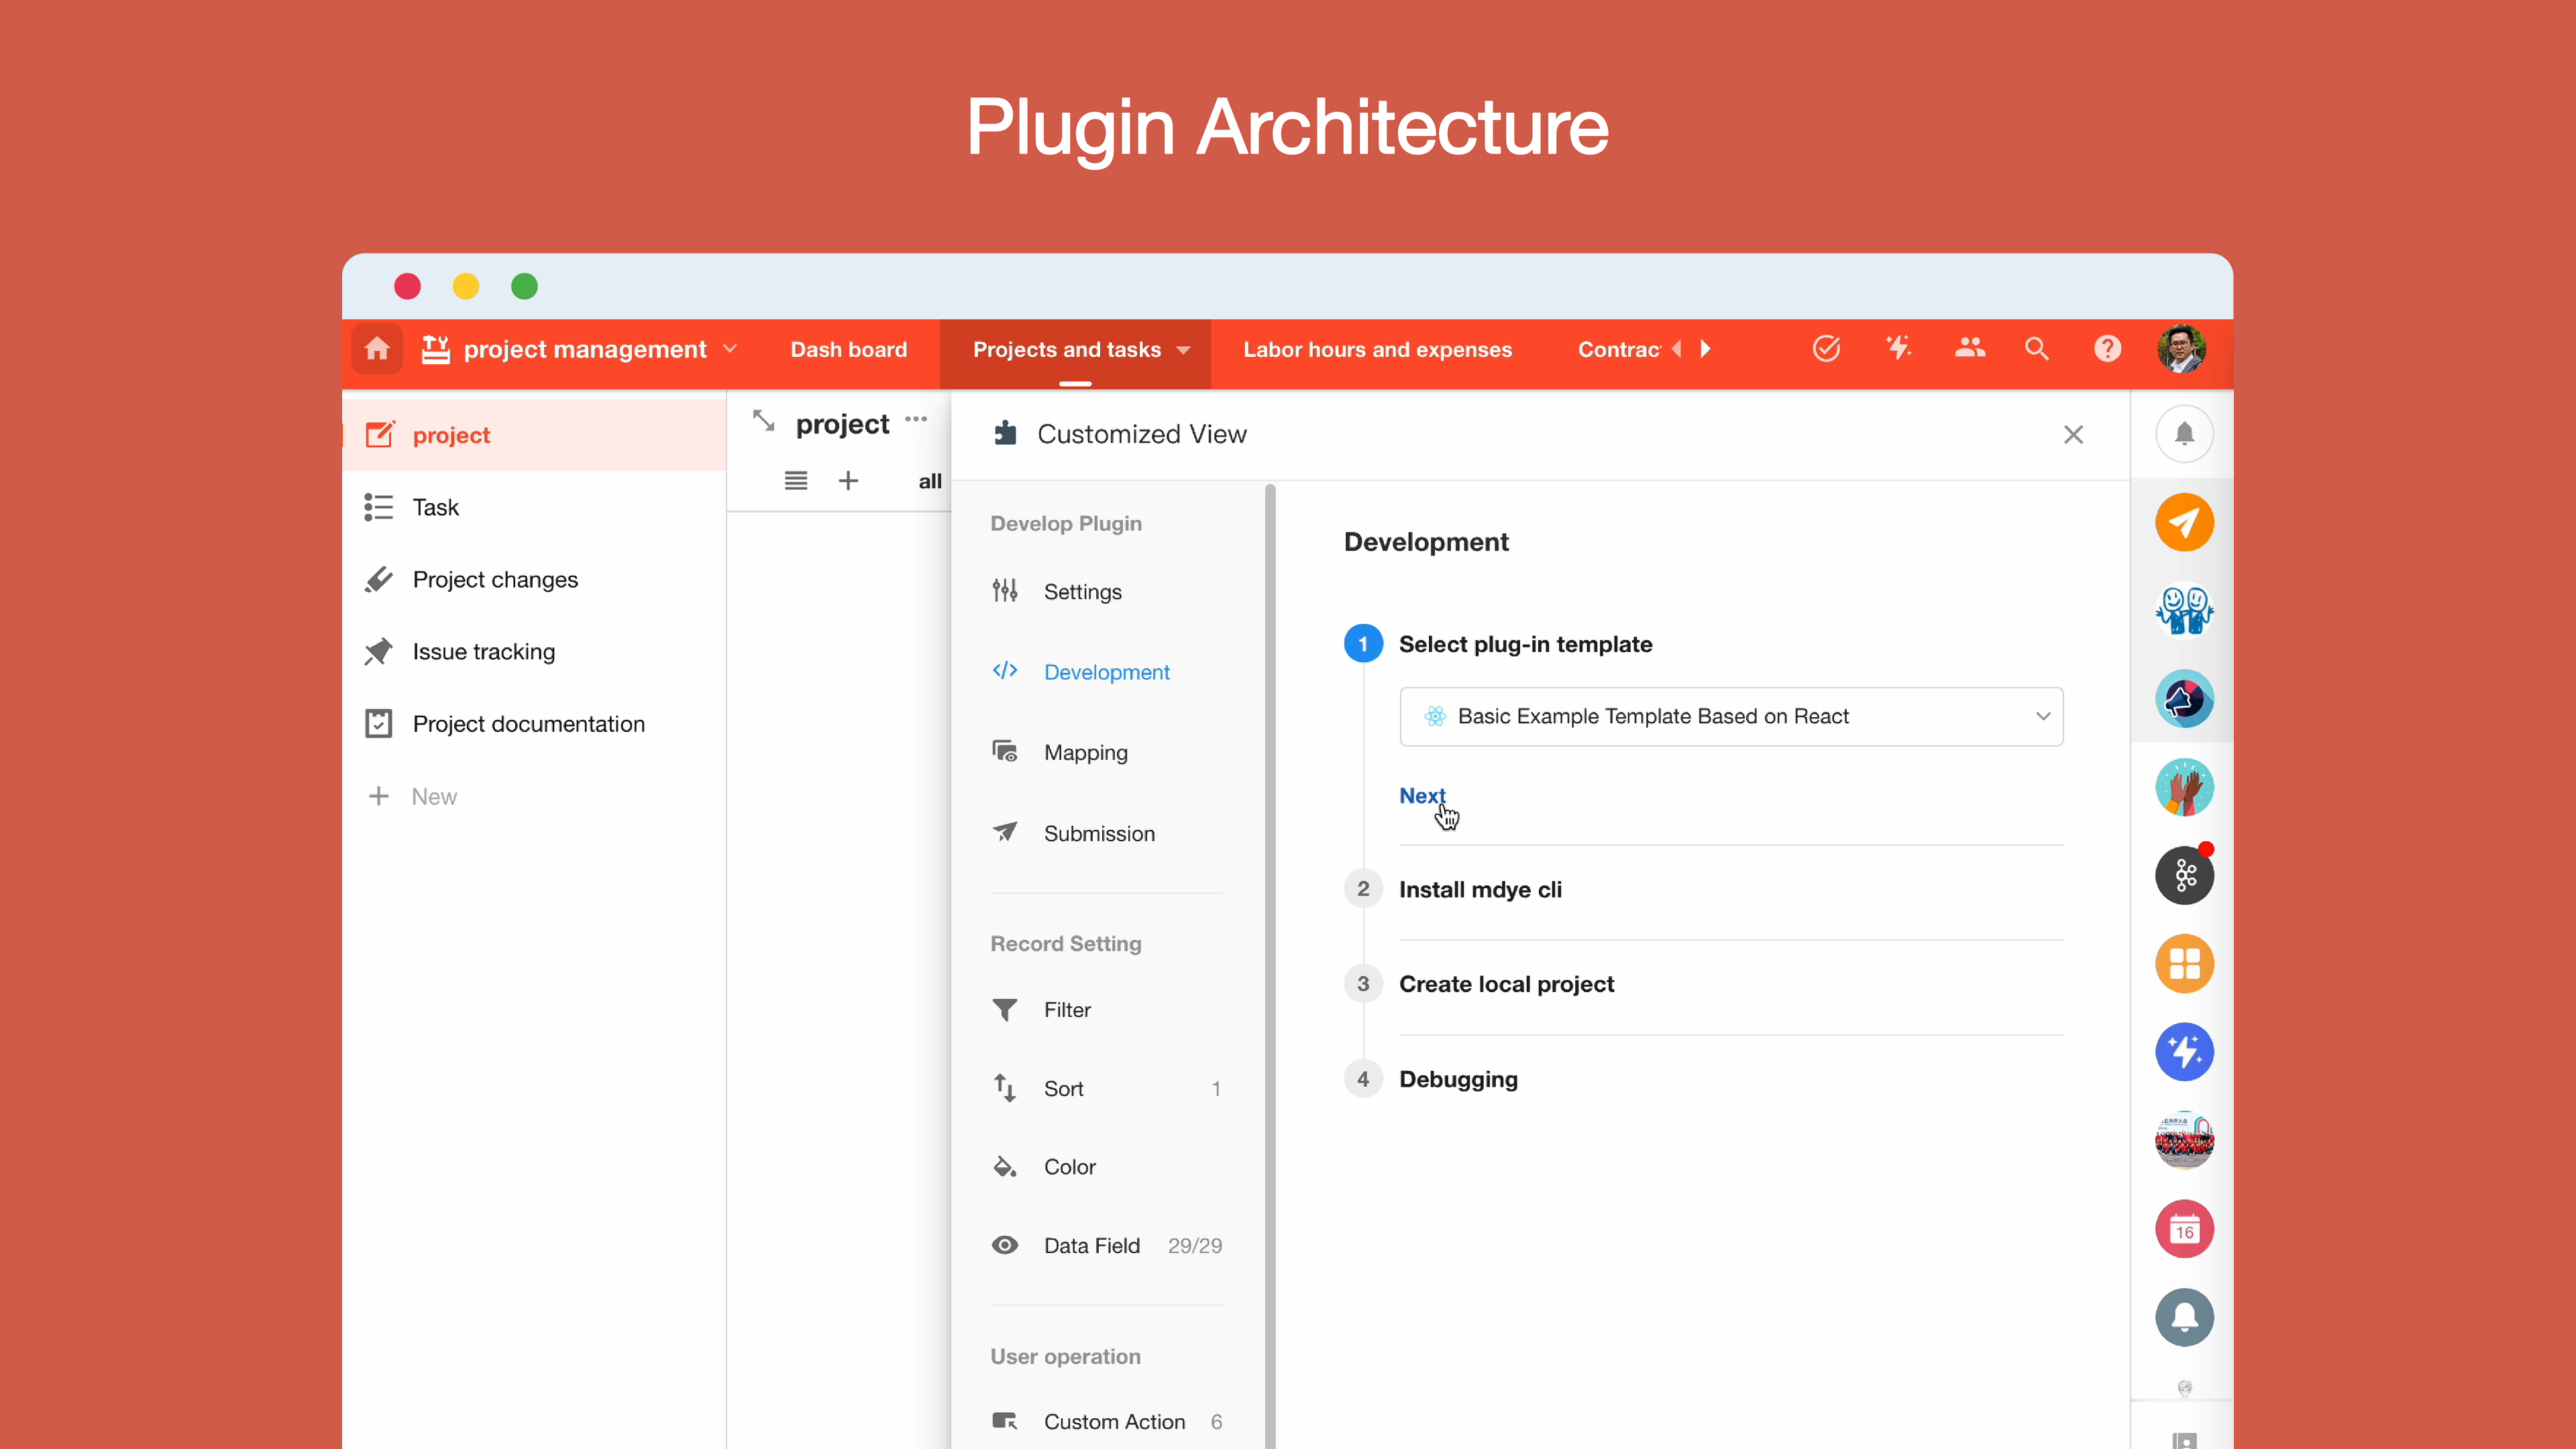Open the Color record setting
This screenshot has width=2576, height=1449.
(1069, 1167)
